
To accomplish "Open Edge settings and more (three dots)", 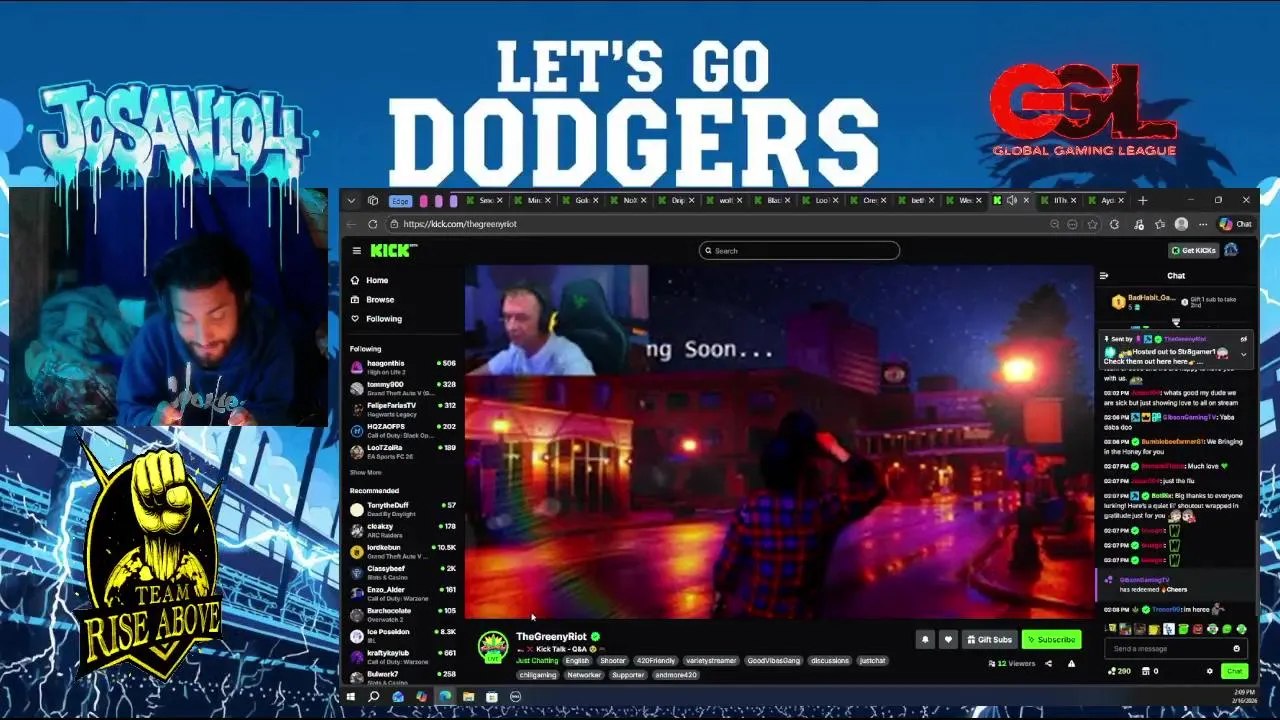I will (x=1203, y=224).
